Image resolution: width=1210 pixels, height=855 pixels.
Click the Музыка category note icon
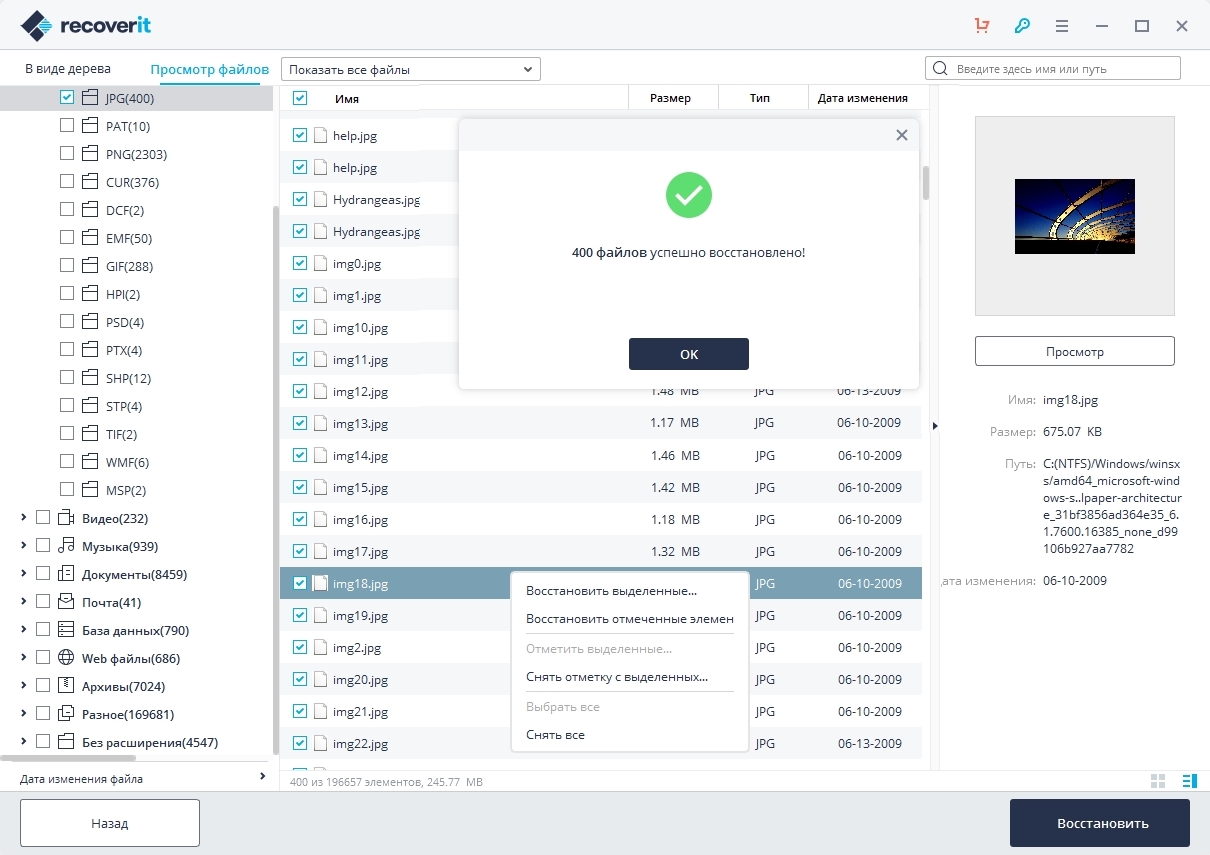67,546
